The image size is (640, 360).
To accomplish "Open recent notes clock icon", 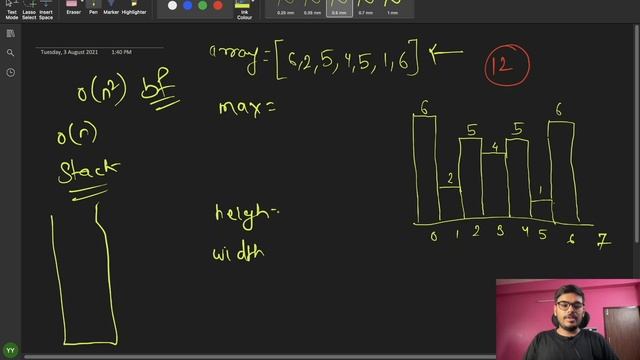I will tap(11, 73).
